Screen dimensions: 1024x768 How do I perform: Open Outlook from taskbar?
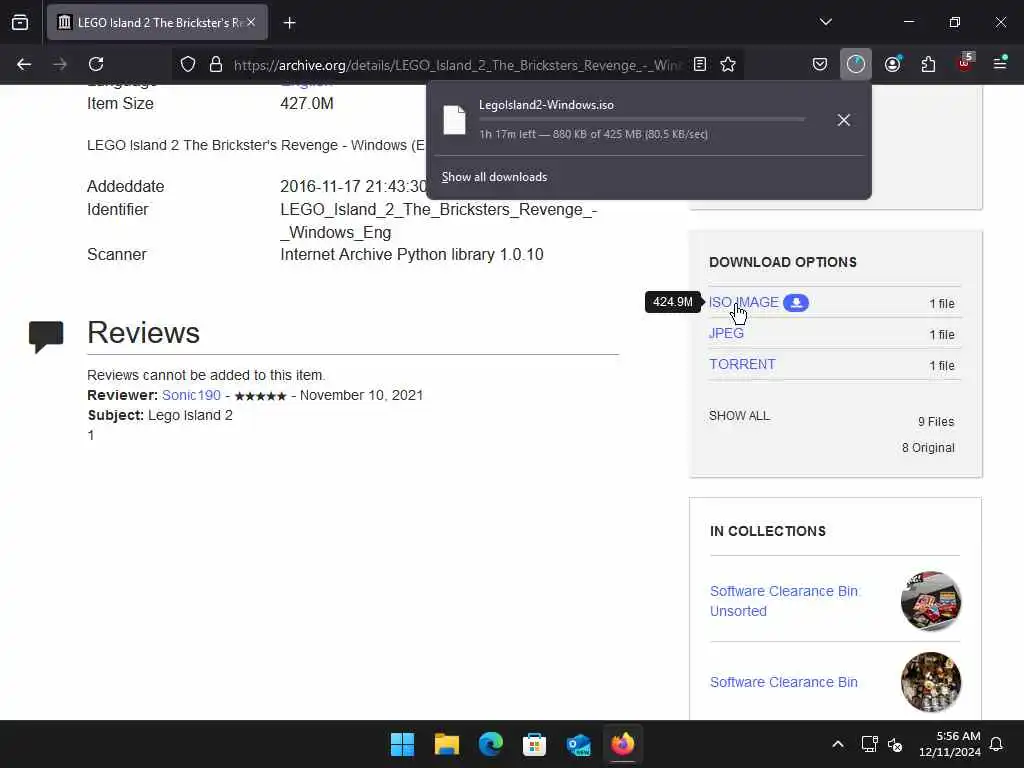[579, 744]
